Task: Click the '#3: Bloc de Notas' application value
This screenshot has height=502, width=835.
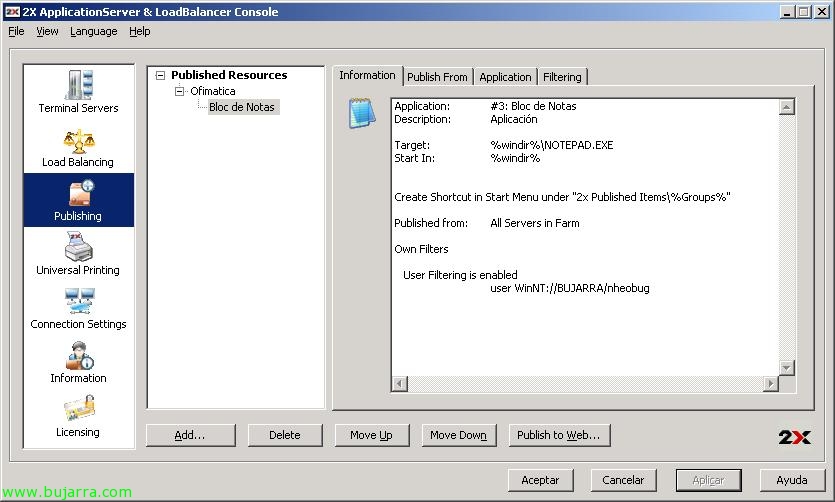Action: point(533,106)
